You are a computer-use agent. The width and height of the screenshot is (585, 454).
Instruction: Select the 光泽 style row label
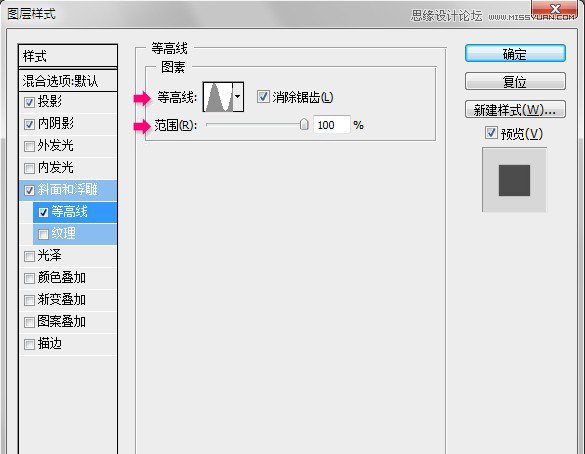(x=50, y=256)
